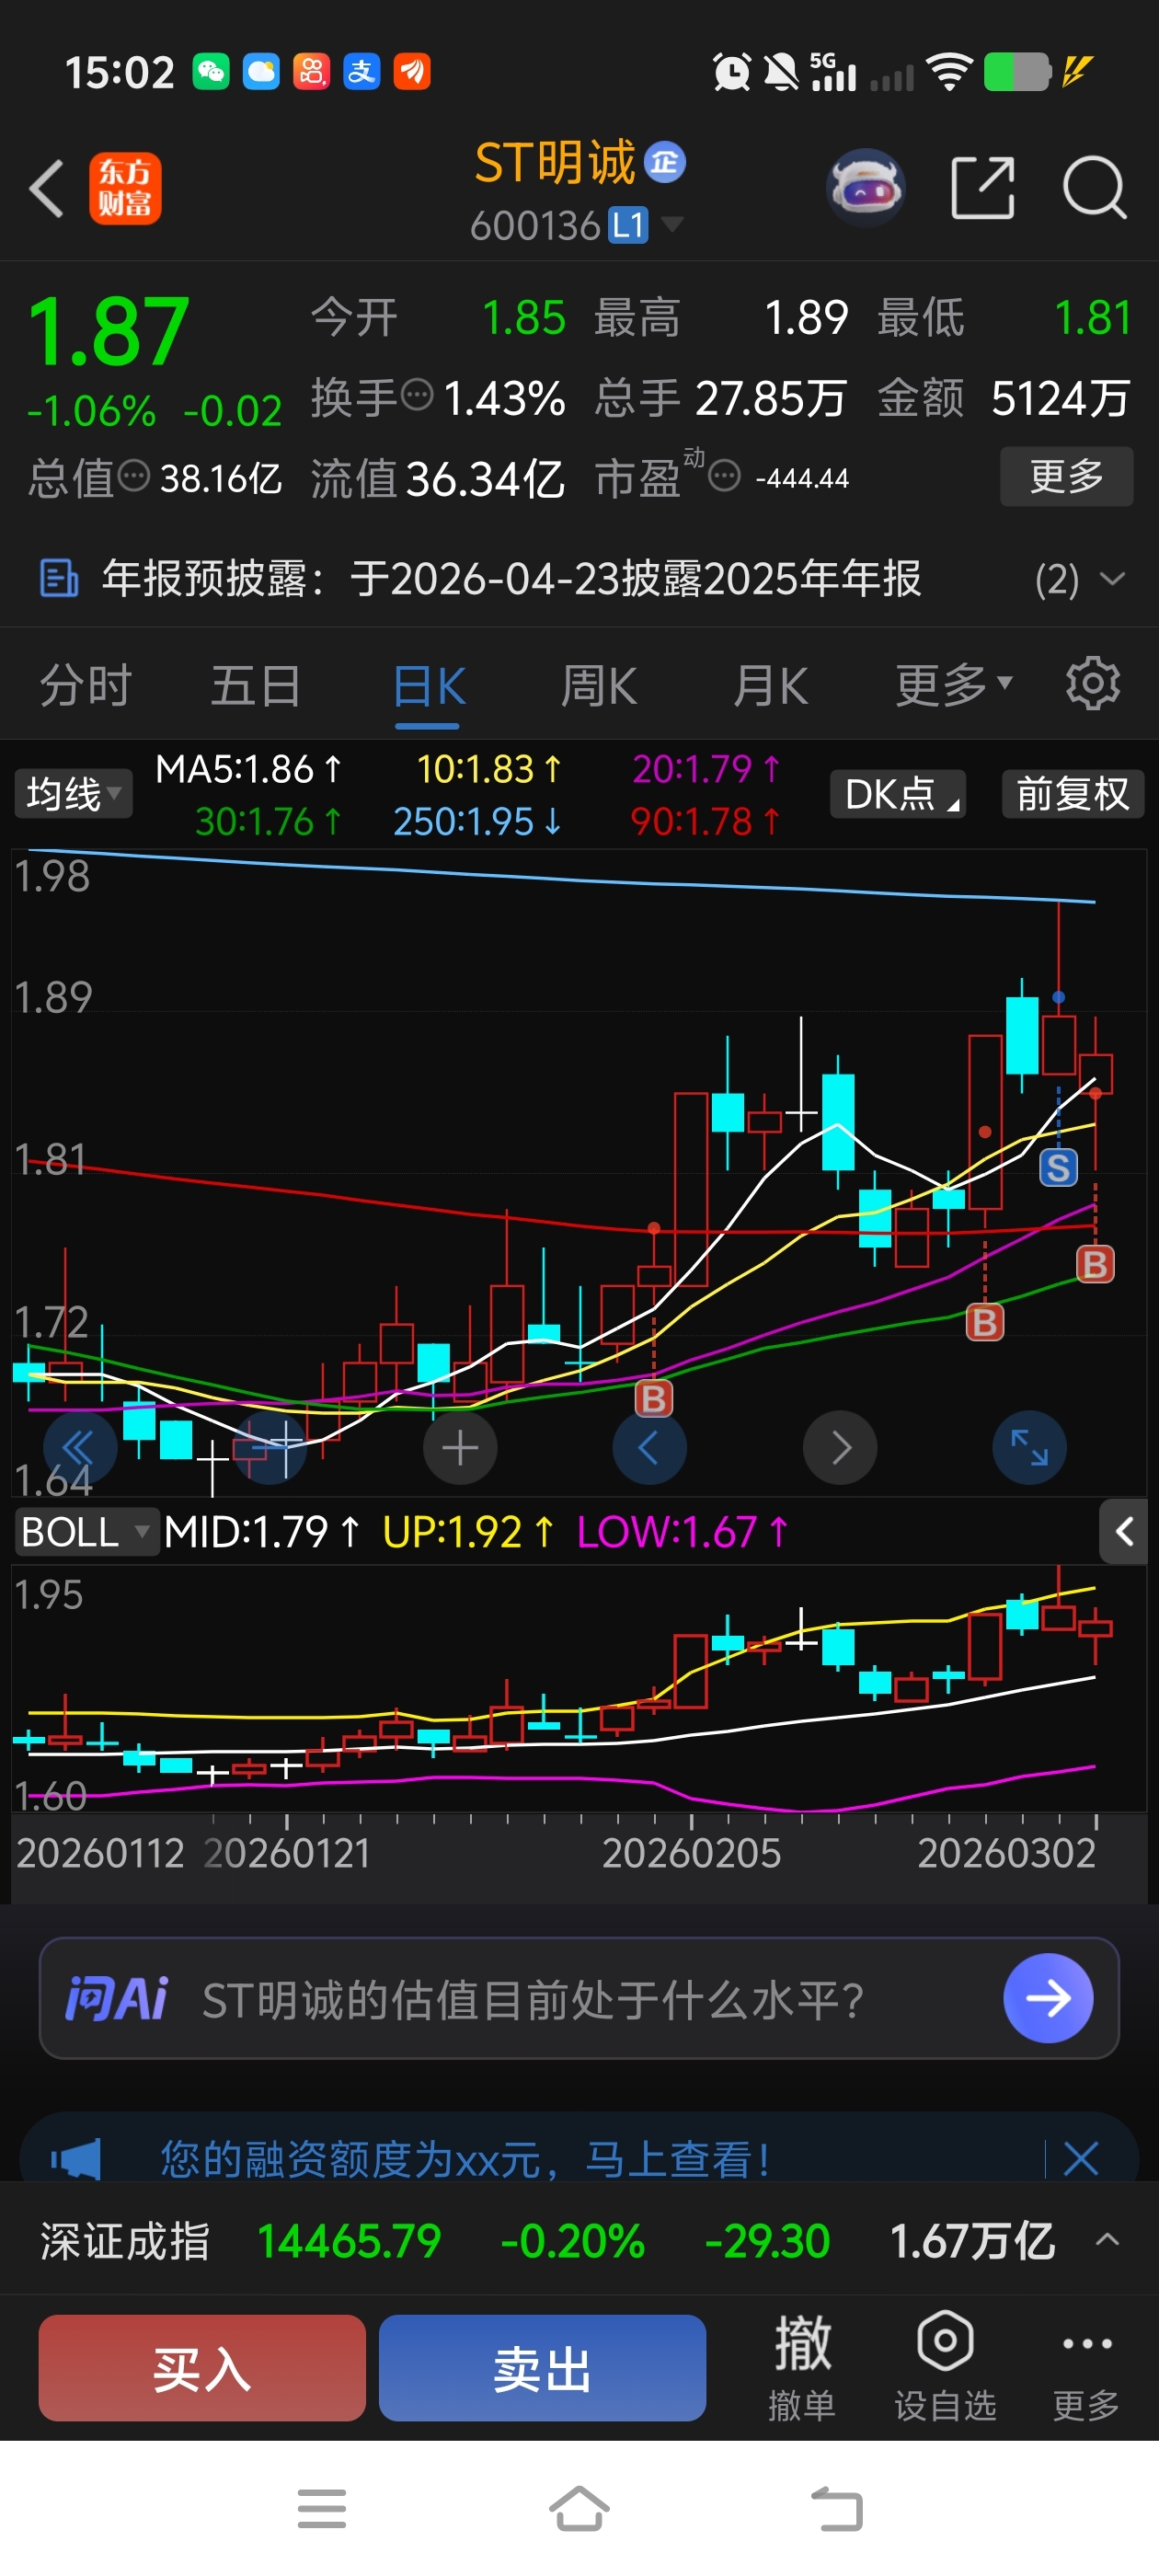Open the 前复权 adjustment selector
The width and height of the screenshot is (1159, 2576).
coord(1073,794)
